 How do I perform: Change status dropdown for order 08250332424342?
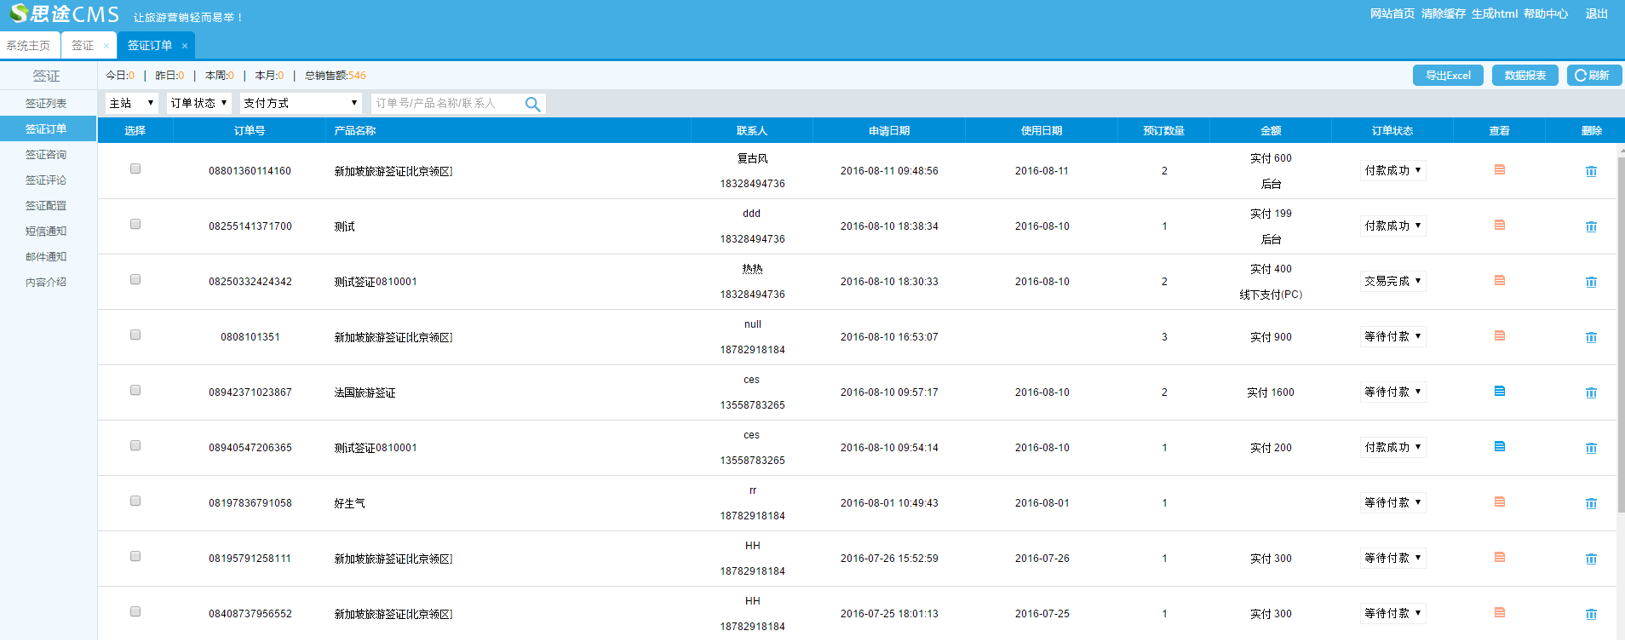click(x=1392, y=282)
